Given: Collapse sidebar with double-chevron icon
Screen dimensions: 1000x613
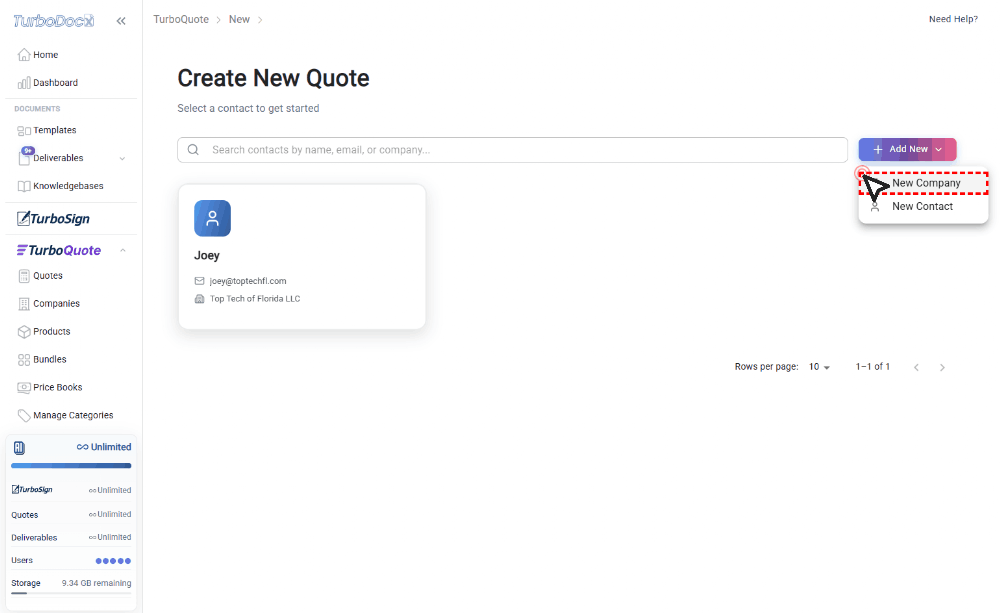Looking at the screenshot, I should pos(121,21).
